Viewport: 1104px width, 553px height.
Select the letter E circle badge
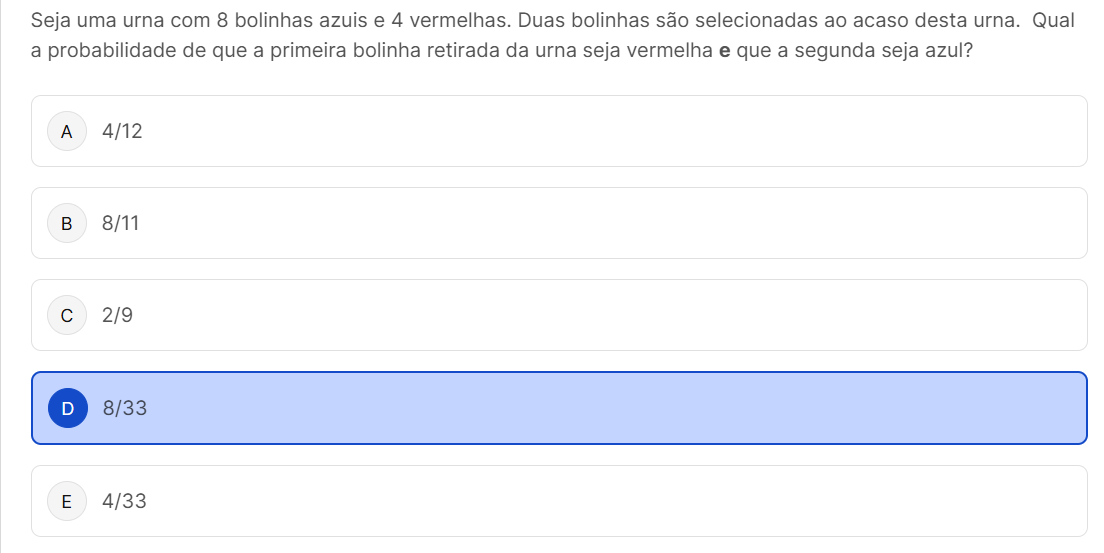click(x=67, y=501)
